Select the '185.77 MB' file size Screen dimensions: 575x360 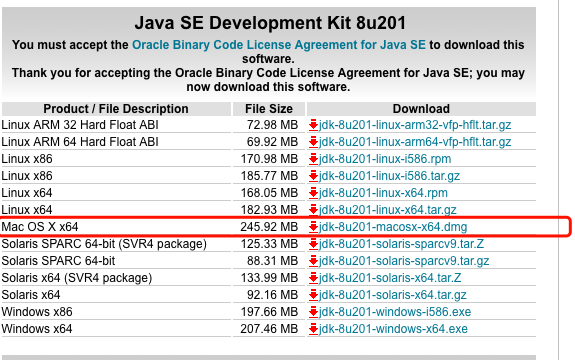point(269,176)
